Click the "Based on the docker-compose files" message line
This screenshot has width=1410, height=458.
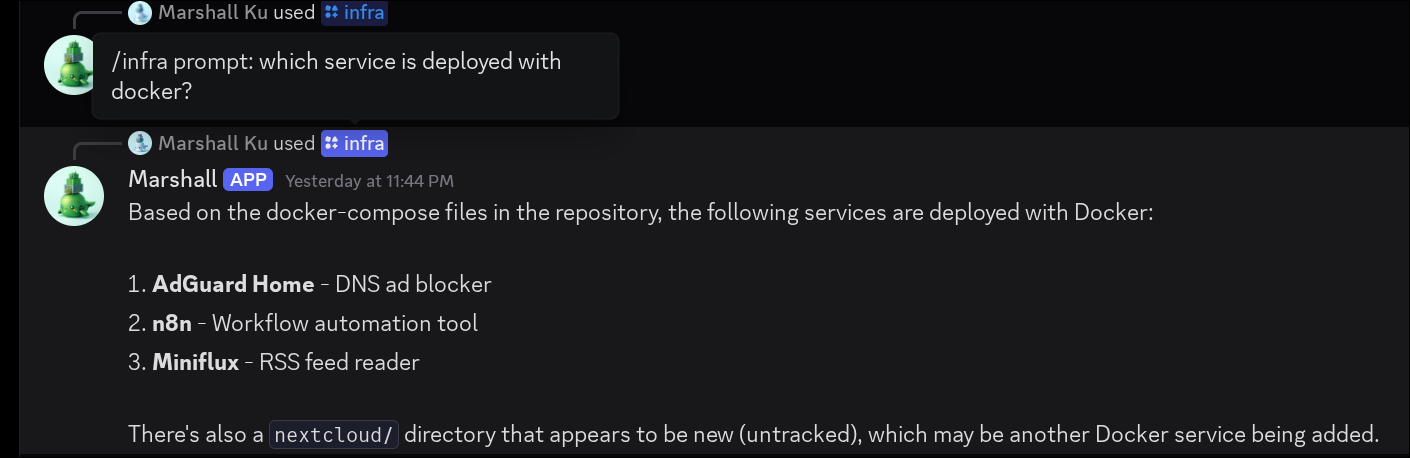pos(640,214)
